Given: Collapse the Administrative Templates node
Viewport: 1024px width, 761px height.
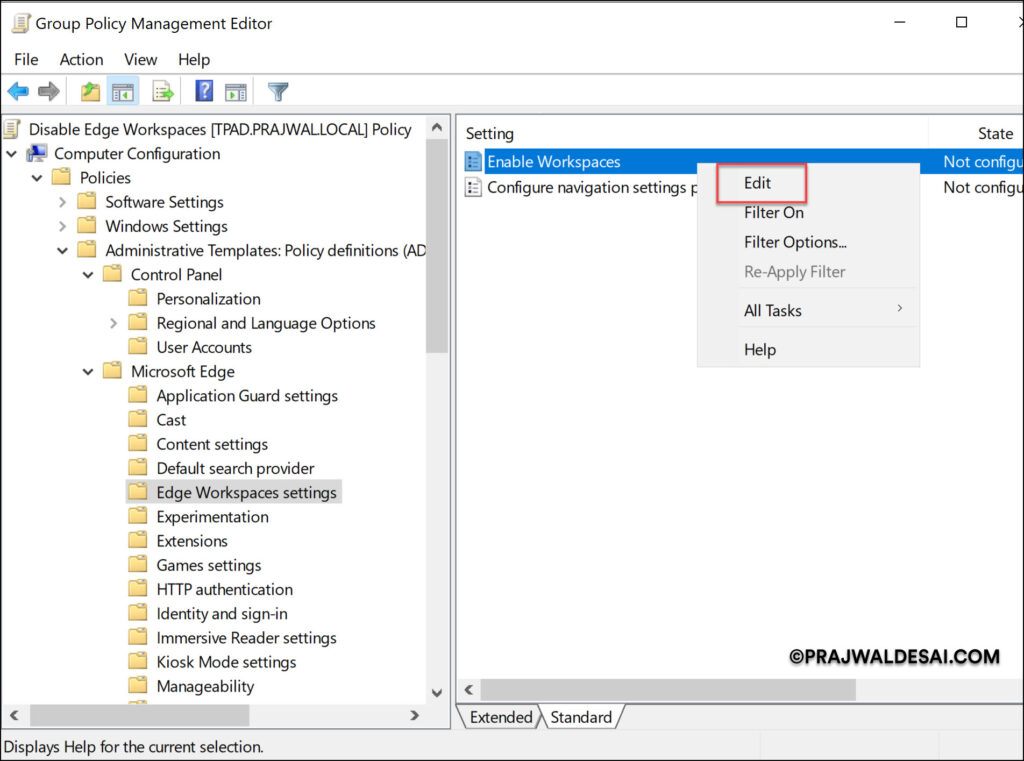Looking at the screenshot, I should (x=63, y=251).
